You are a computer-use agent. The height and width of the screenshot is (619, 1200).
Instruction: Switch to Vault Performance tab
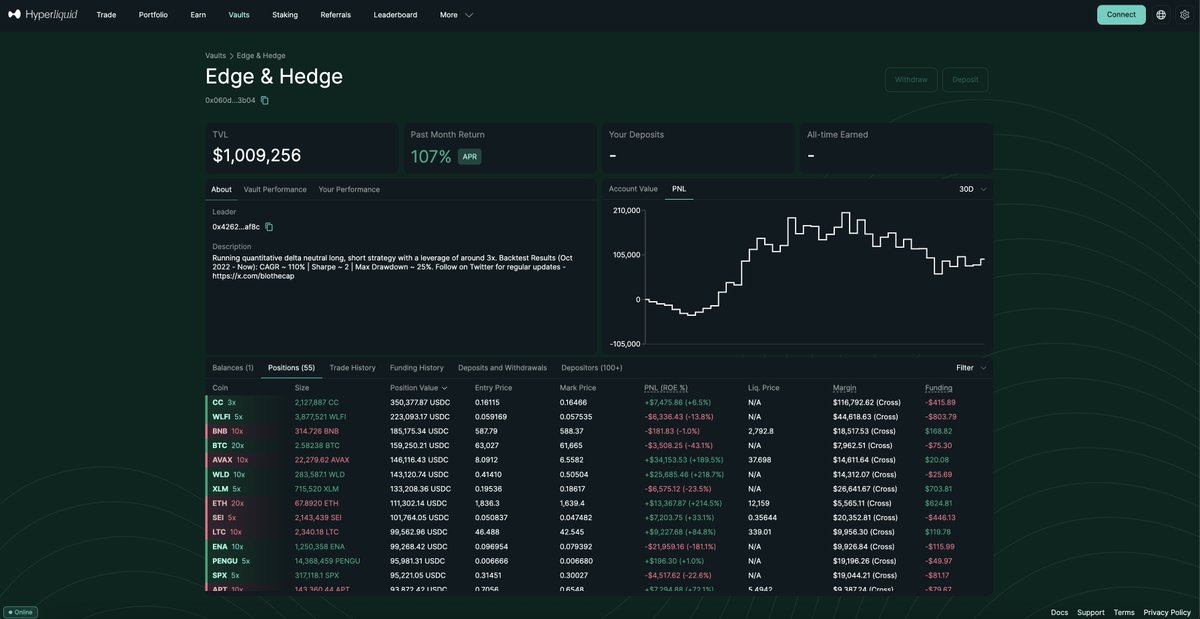click(275, 189)
